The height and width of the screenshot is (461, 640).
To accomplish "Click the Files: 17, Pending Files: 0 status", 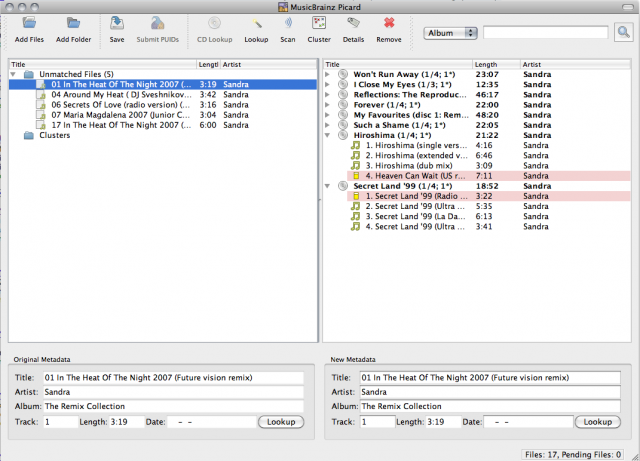I will click(x=573, y=454).
